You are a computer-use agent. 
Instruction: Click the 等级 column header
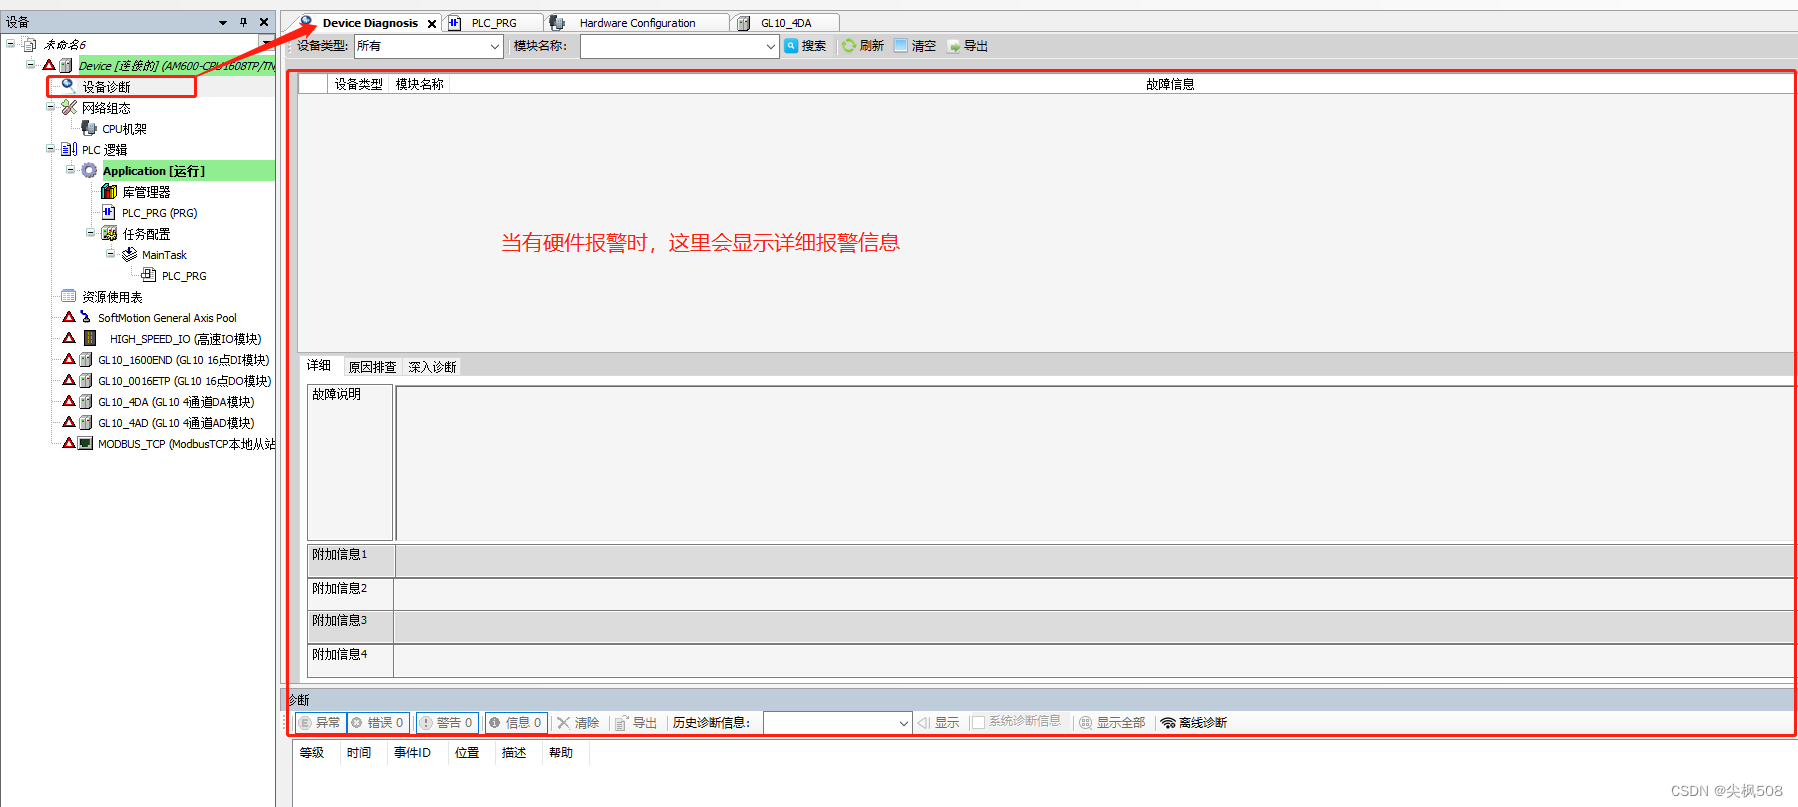312,753
